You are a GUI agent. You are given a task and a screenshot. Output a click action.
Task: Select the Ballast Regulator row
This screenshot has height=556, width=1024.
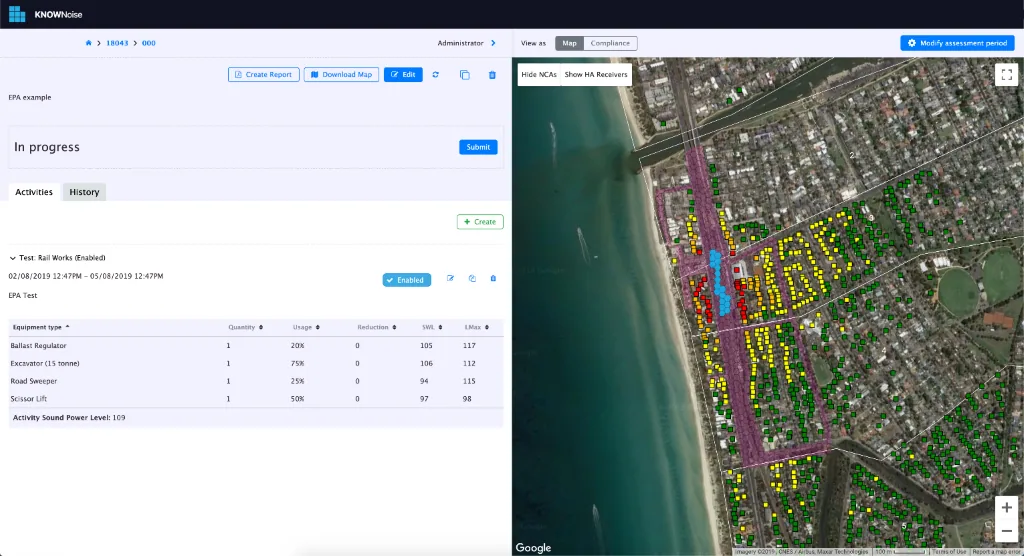tap(256, 346)
